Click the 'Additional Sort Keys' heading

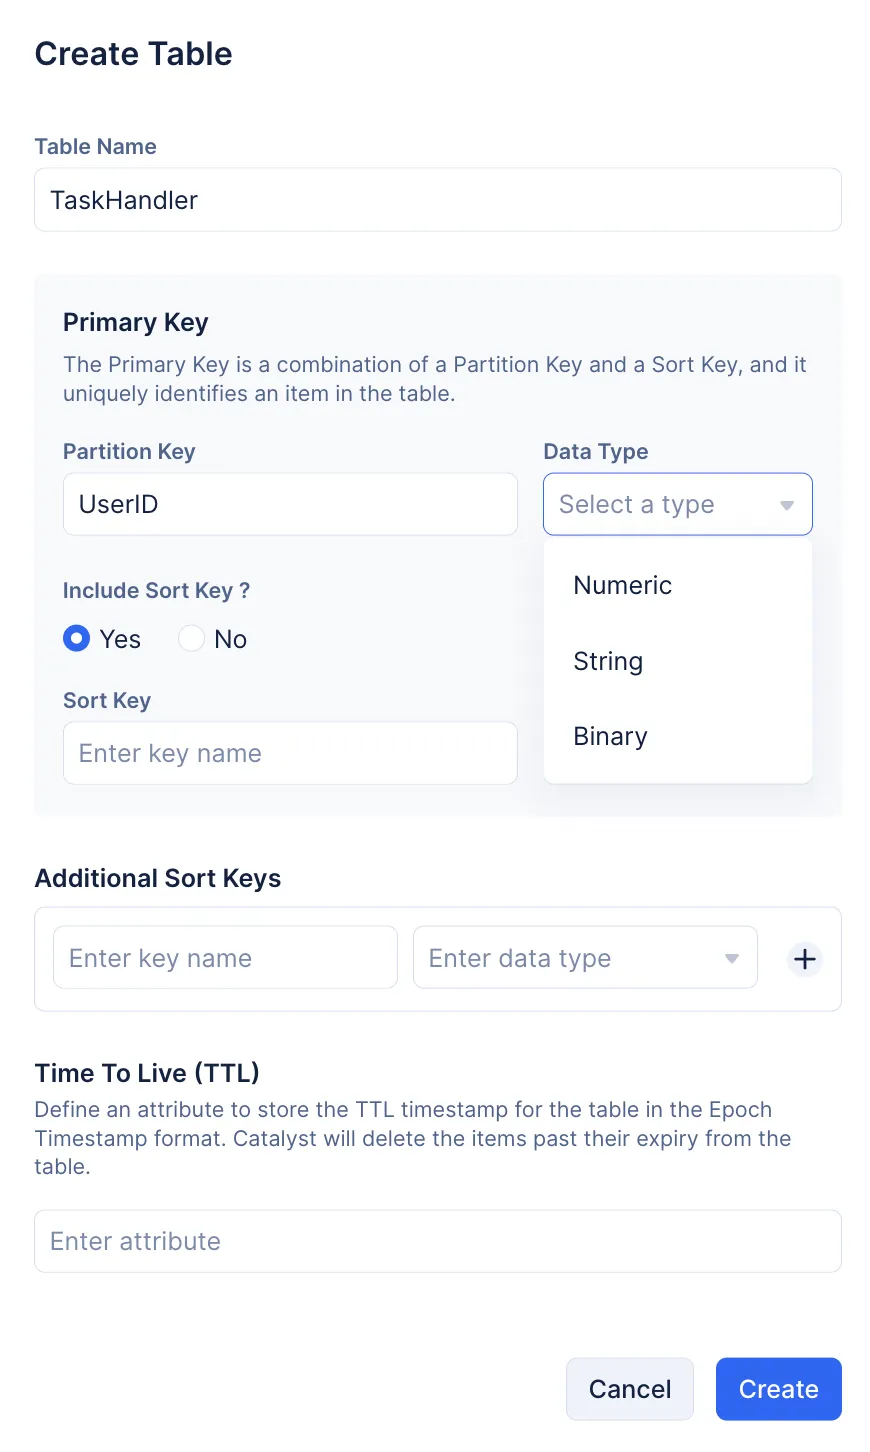157,878
